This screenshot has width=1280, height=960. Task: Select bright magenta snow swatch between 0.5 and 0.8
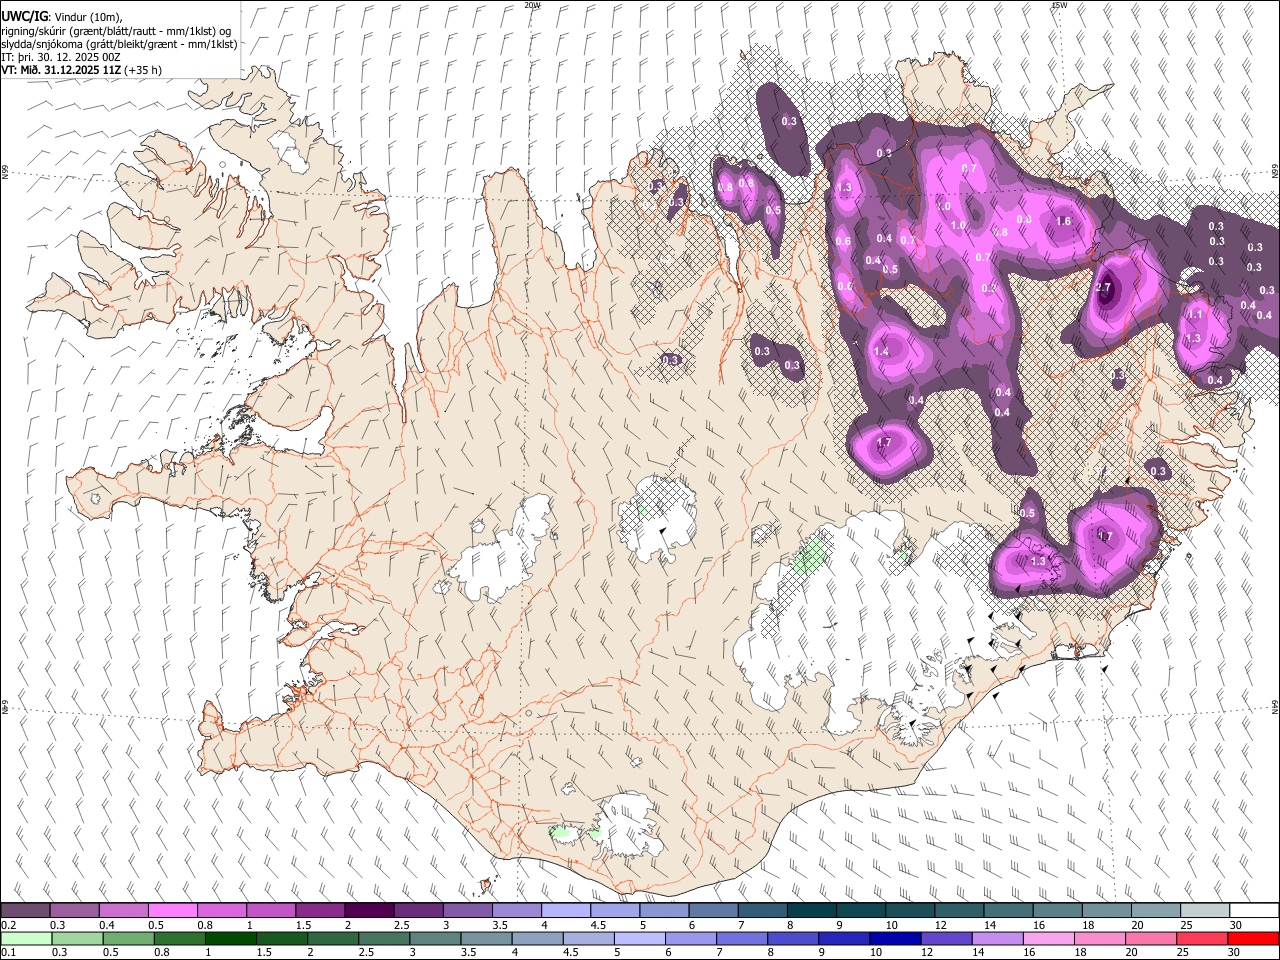[x=173, y=910]
